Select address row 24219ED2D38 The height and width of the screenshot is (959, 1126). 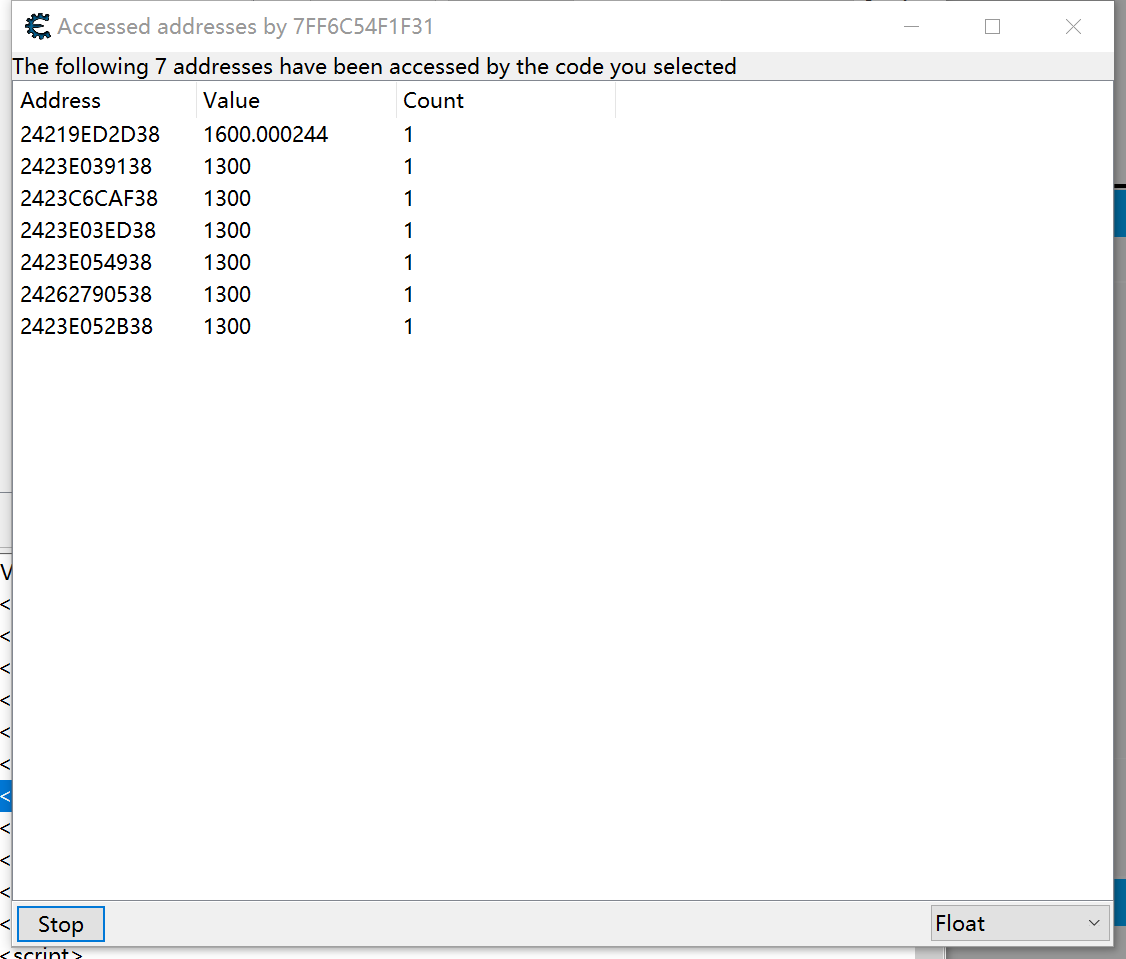point(90,135)
